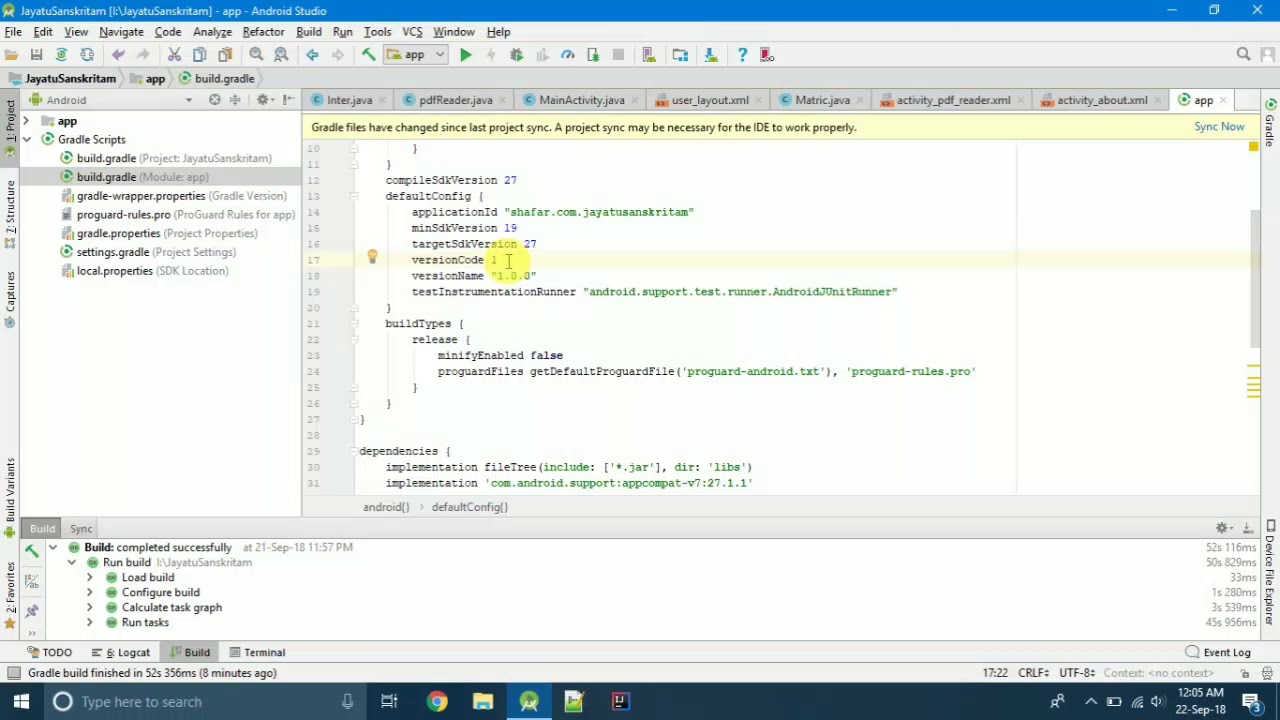Collapse the Gradle Scripts node

(x=26, y=140)
